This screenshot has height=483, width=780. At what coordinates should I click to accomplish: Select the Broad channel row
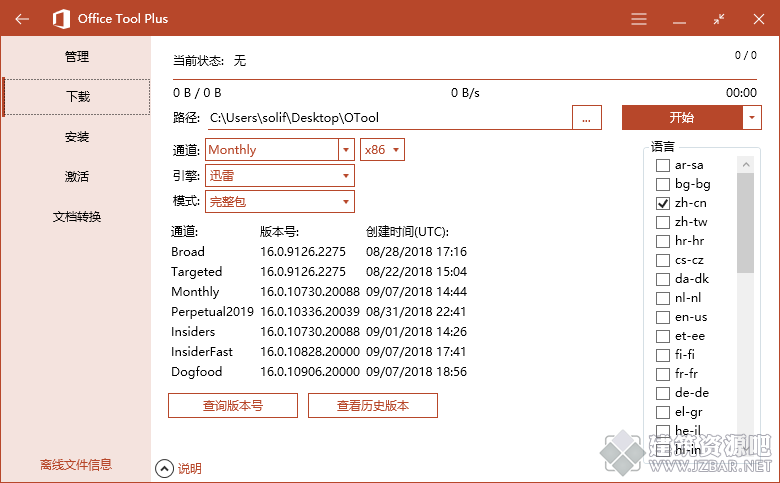[319, 252]
